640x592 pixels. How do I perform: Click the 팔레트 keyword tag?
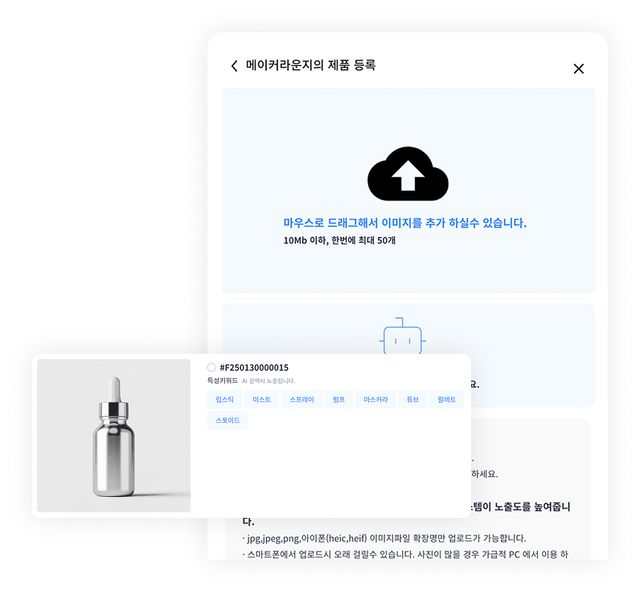point(446,399)
